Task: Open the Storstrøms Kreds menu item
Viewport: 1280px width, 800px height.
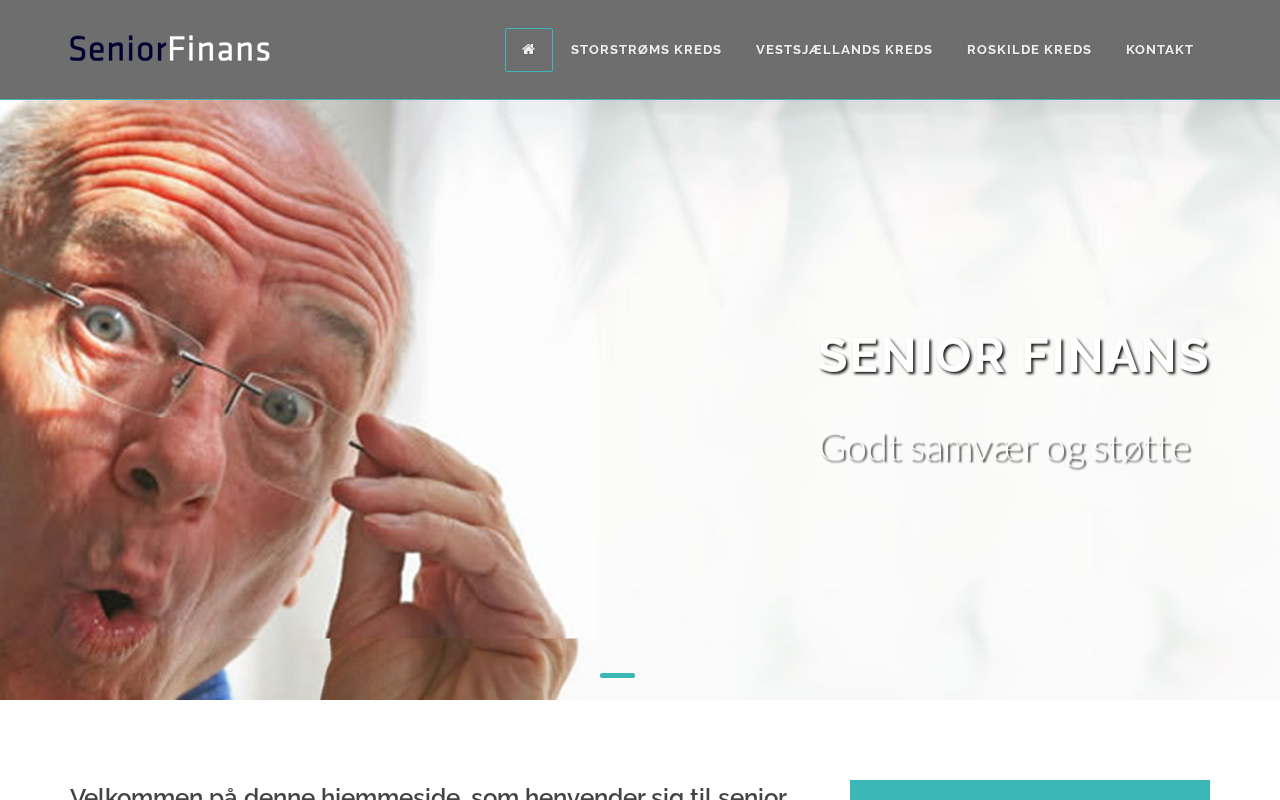Action: tap(646, 50)
